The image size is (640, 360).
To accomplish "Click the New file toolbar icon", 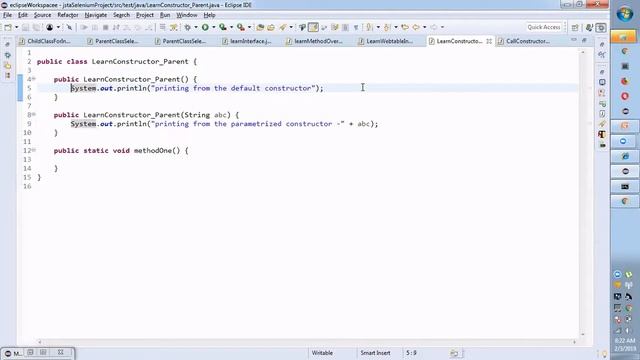I will point(8,27).
